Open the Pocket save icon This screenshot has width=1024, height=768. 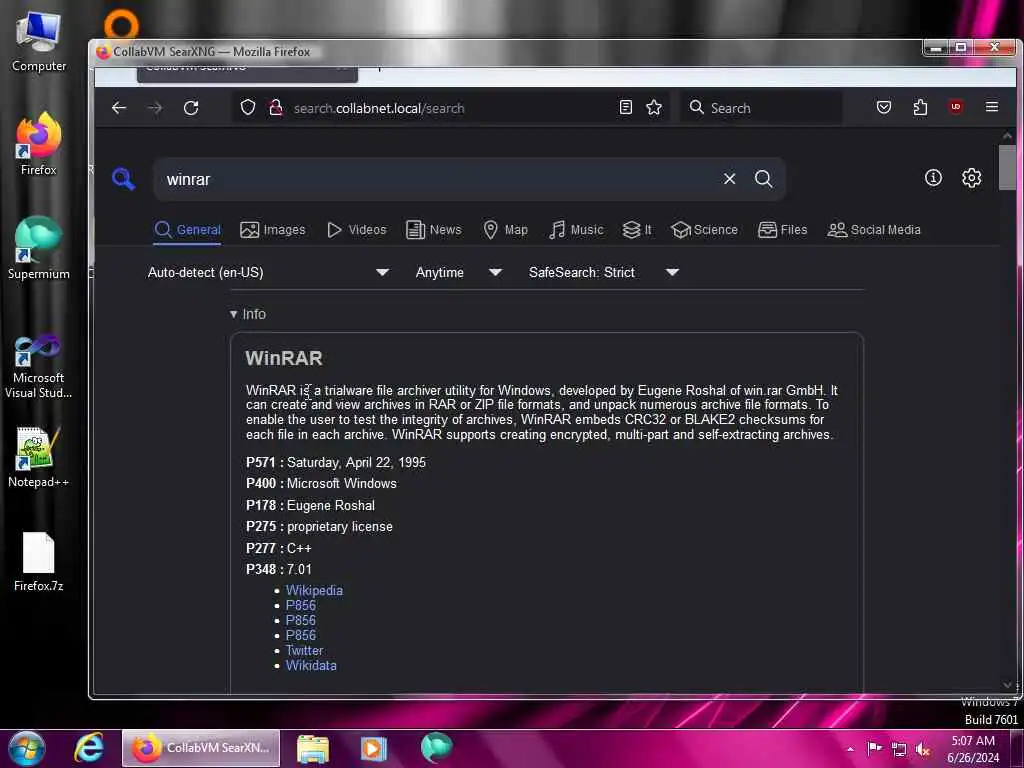pyautogui.click(x=884, y=107)
